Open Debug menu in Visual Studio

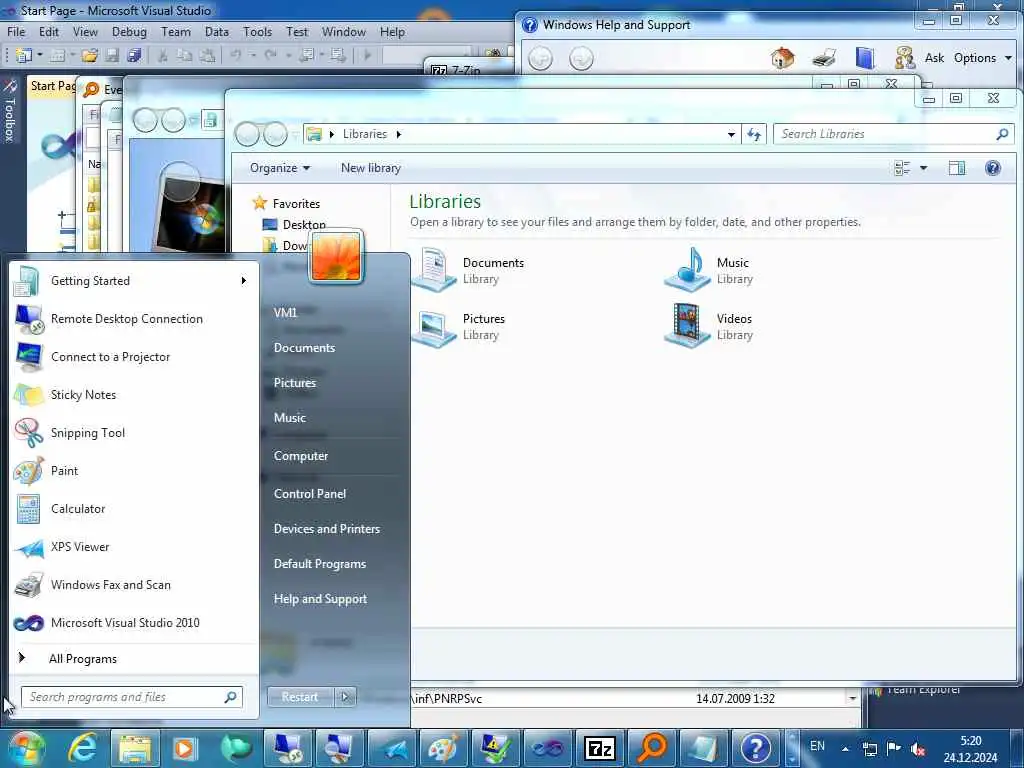[x=129, y=32]
